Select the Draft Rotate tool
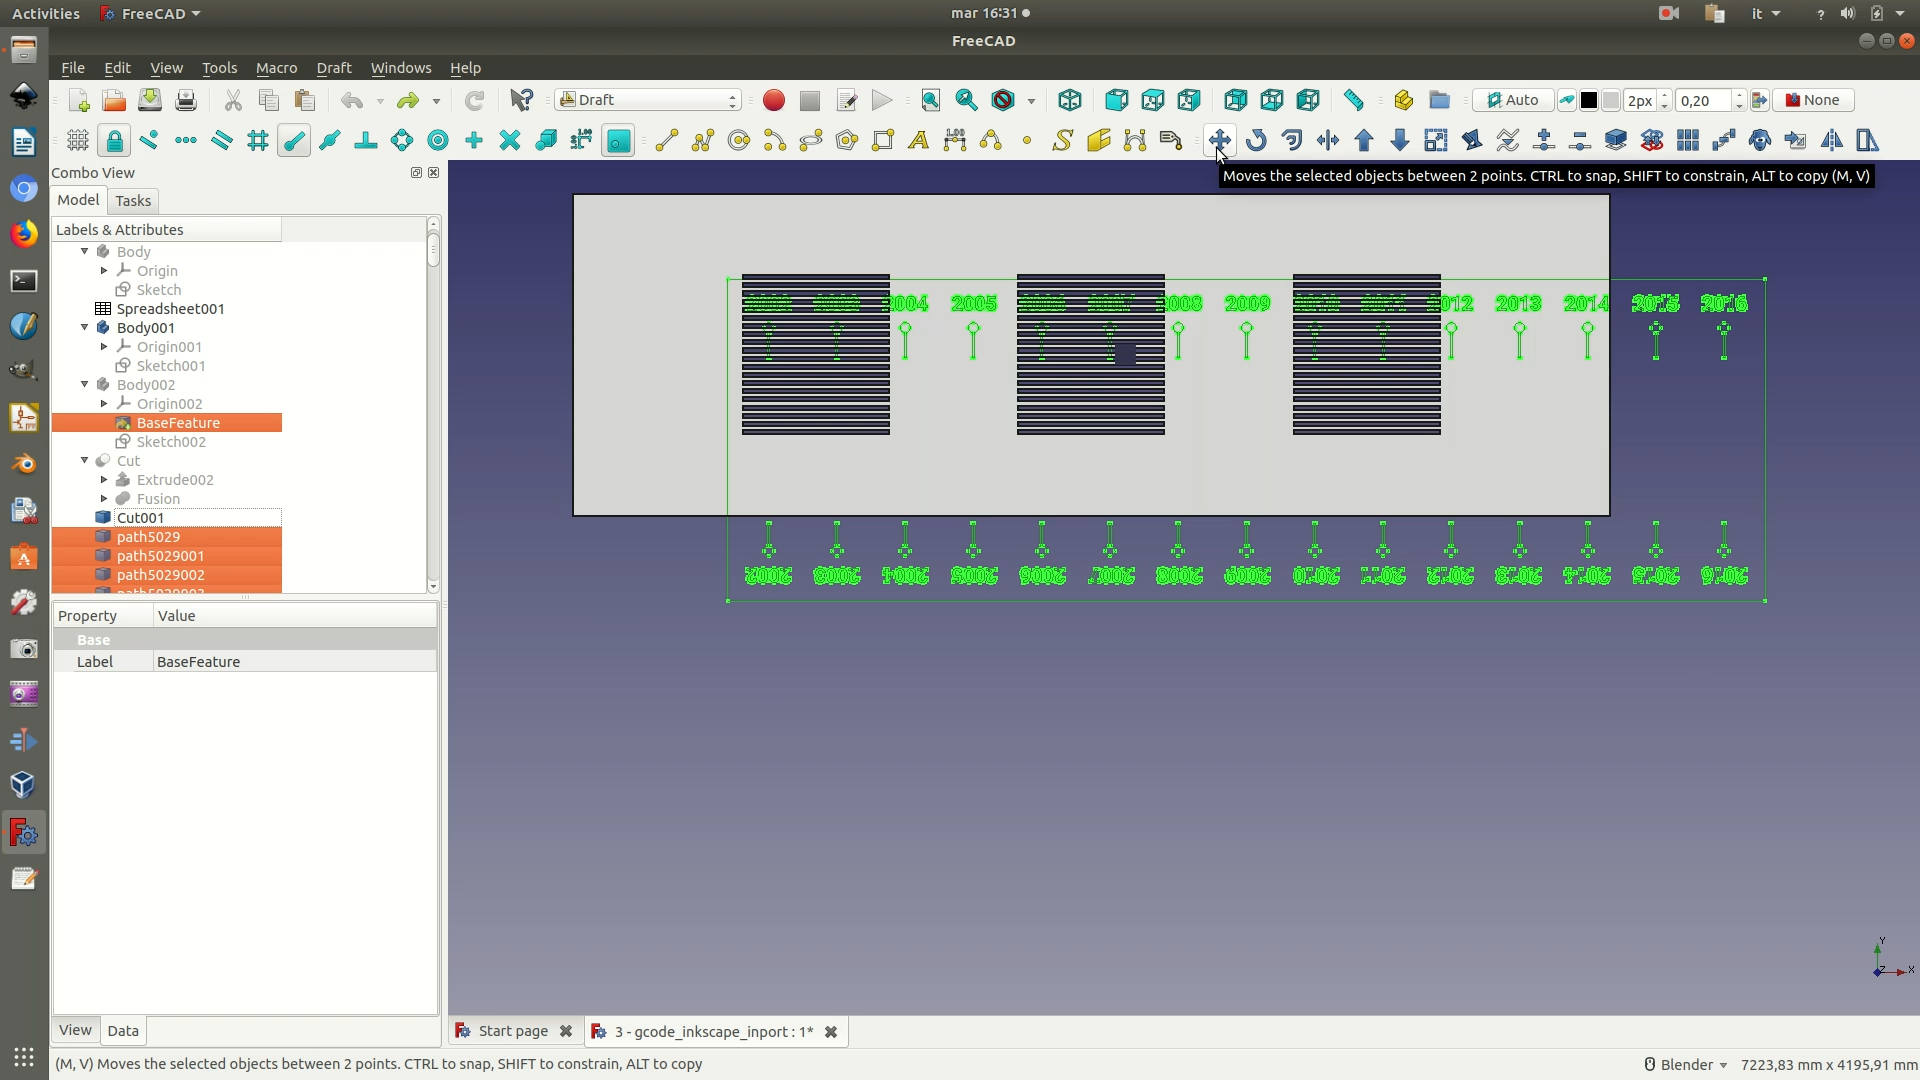 click(1256, 141)
